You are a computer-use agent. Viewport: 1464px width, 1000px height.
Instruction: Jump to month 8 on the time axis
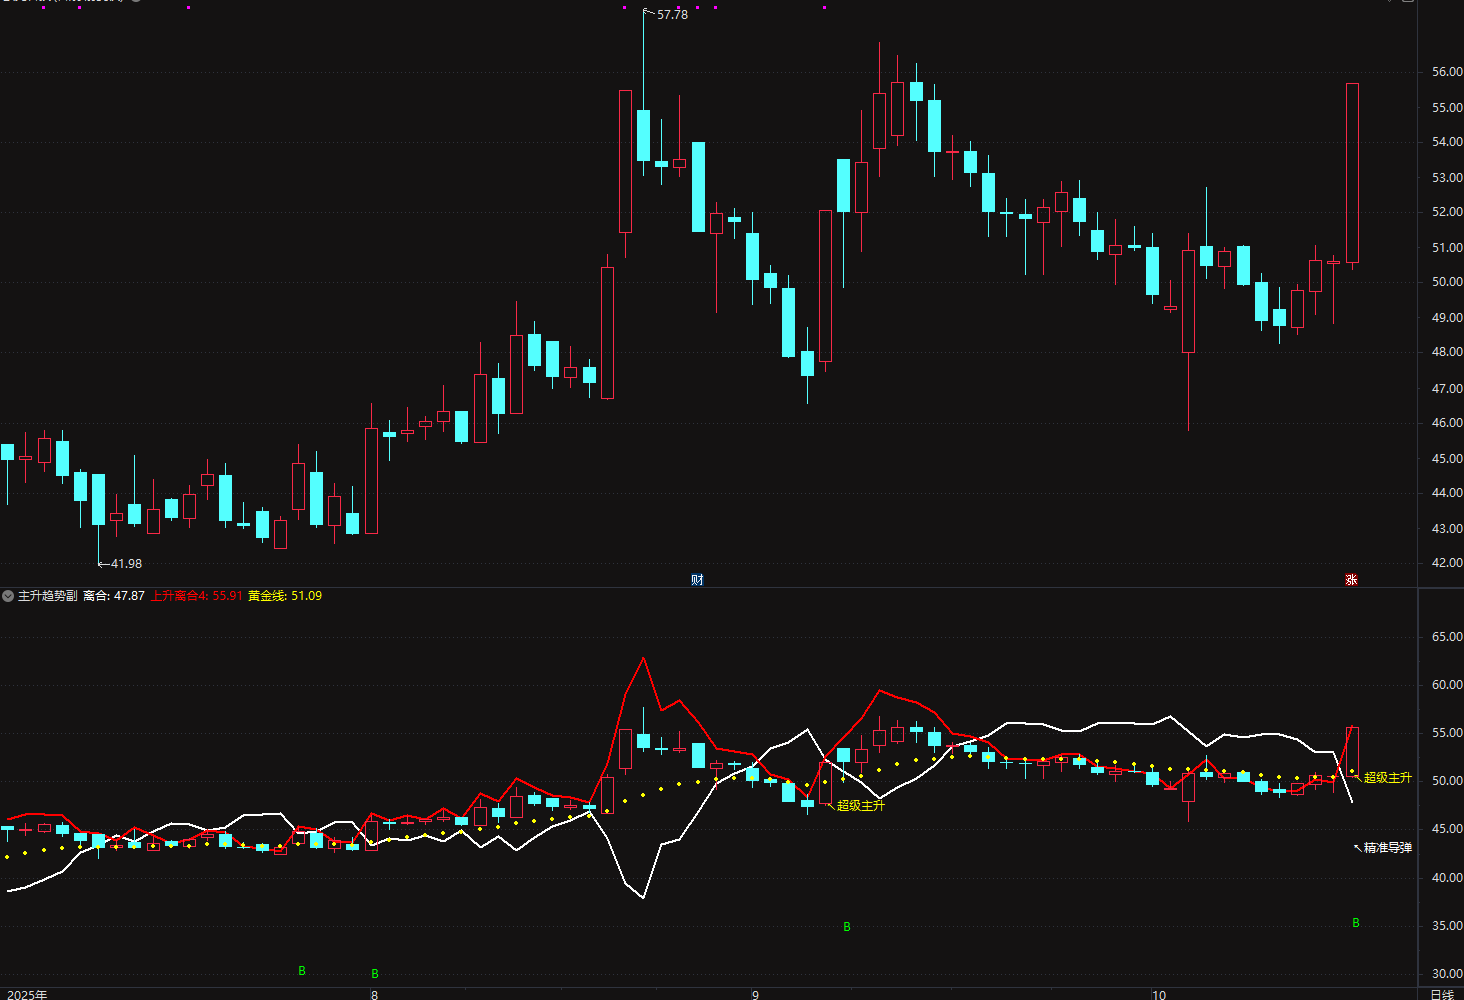[375, 995]
